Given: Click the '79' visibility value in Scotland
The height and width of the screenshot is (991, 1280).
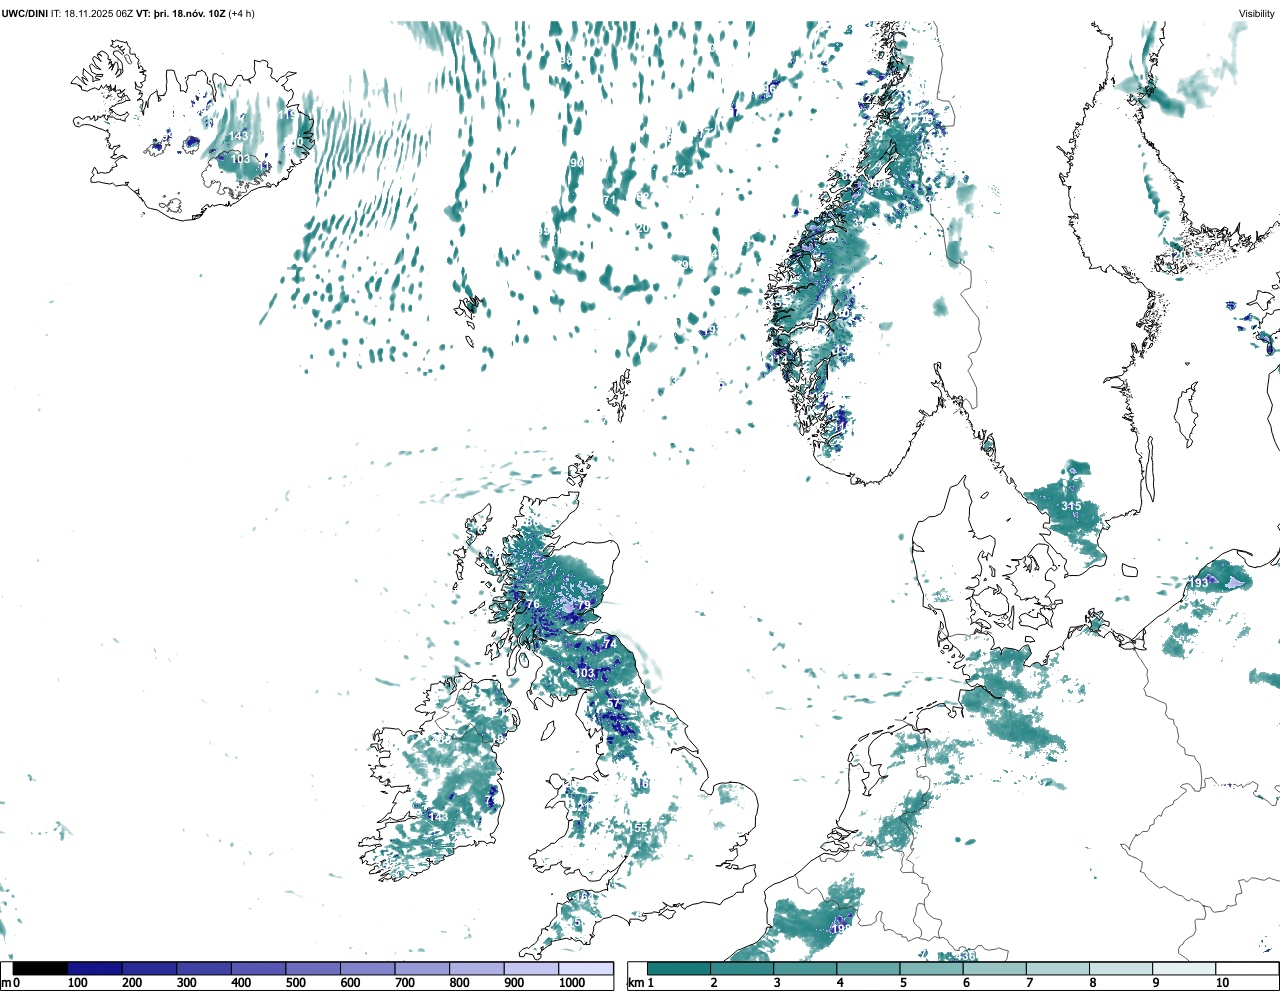Looking at the screenshot, I should pyautogui.click(x=585, y=605).
